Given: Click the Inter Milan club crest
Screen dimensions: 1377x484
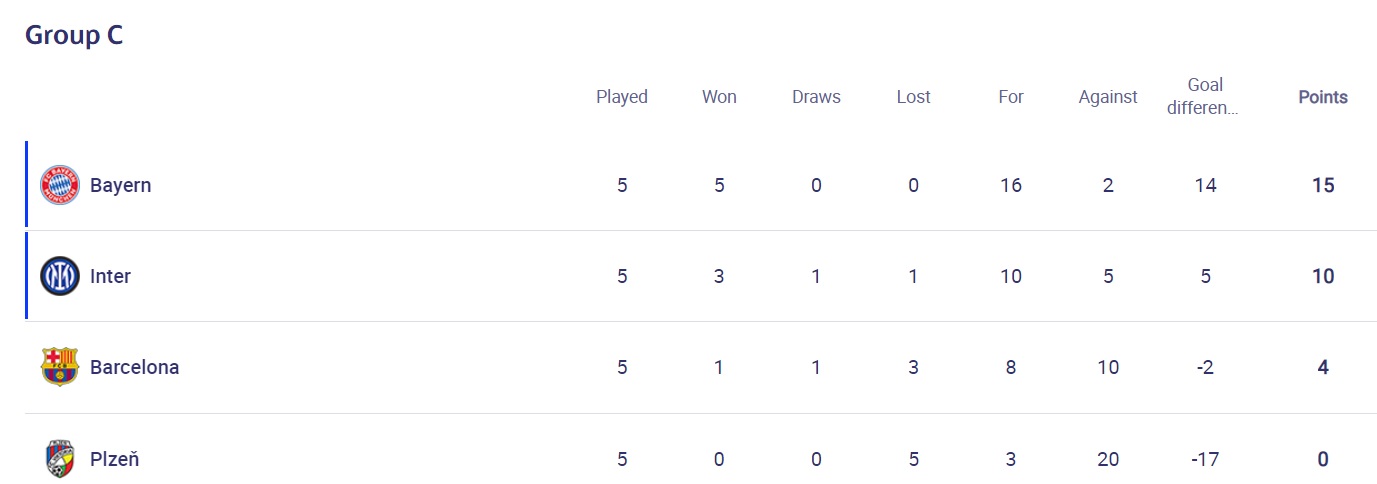Looking at the screenshot, I should point(59,276).
